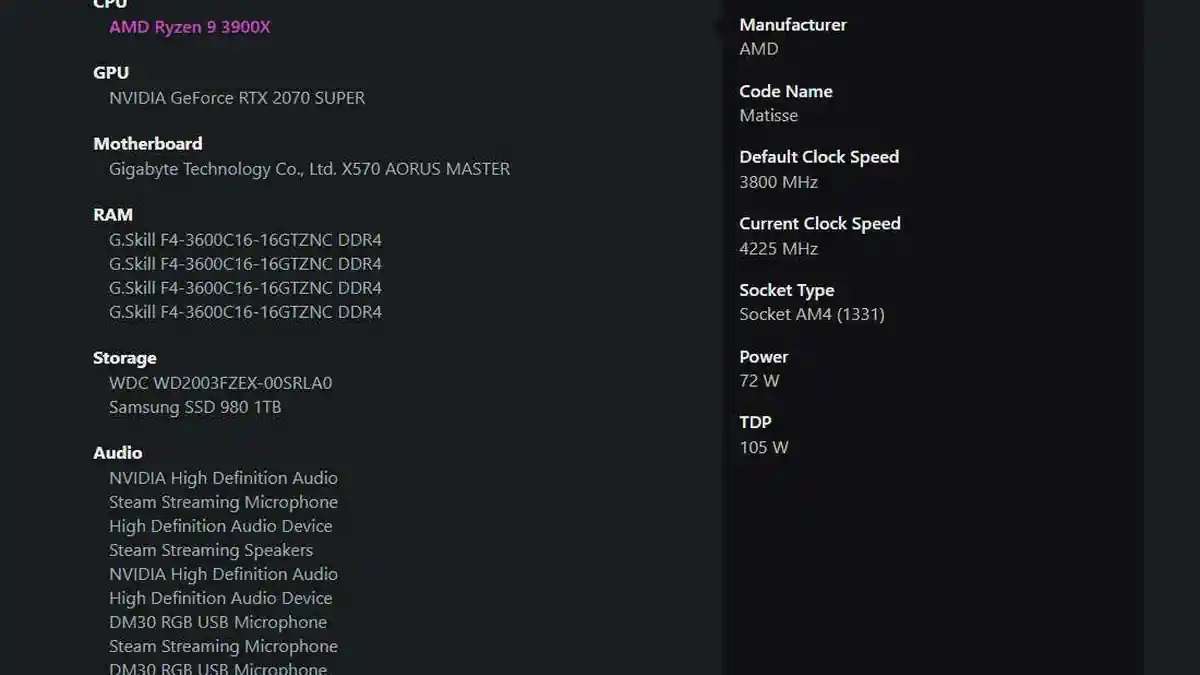The image size is (1200, 675).
Task: Click the Audio section heading
Action: coord(118,453)
